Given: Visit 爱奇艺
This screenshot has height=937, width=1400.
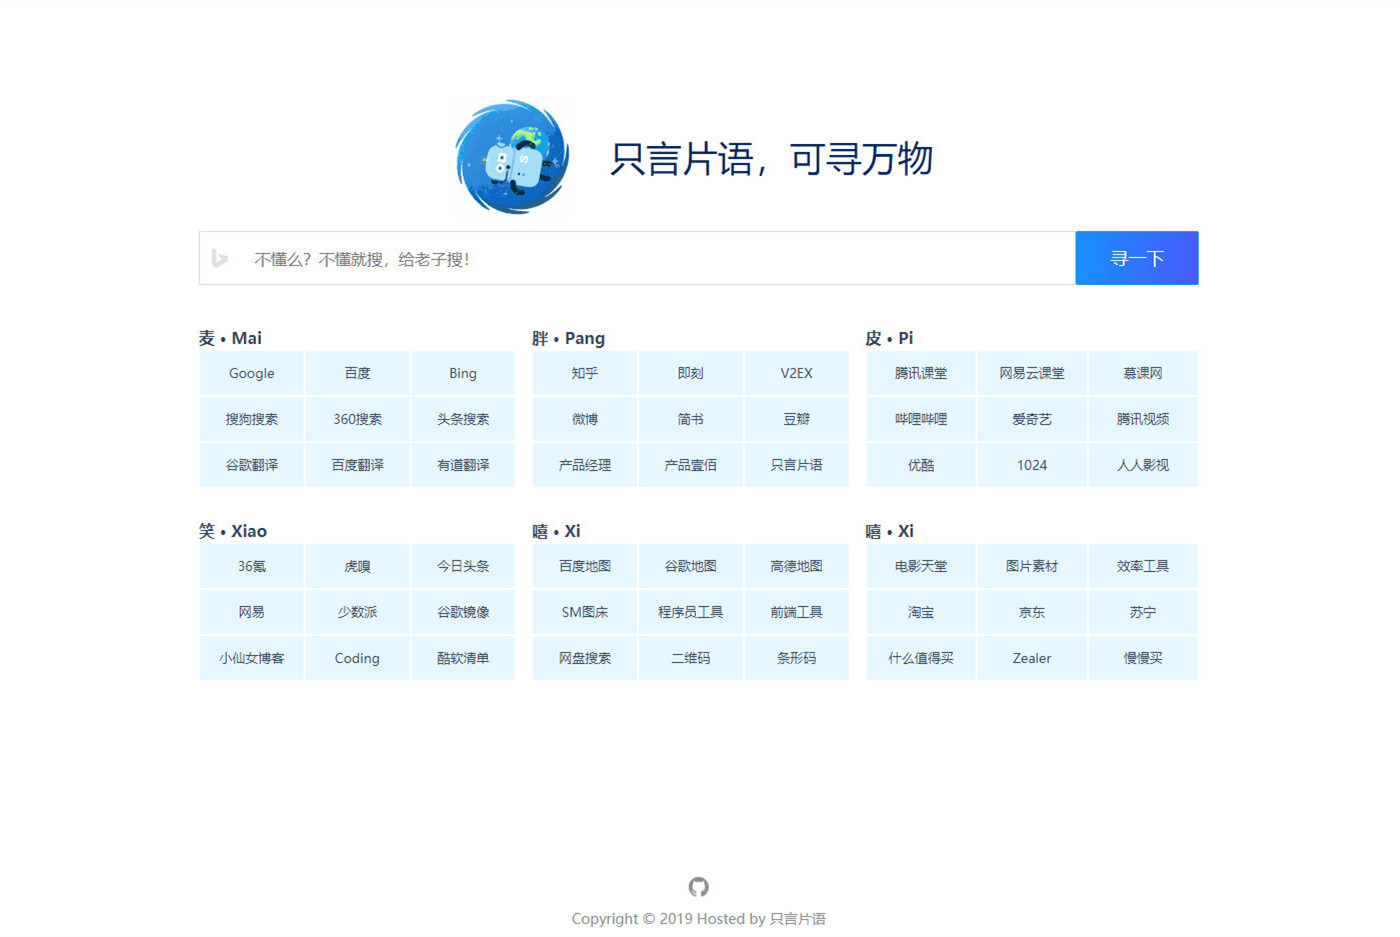Looking at the screenshot, I should [1032, 419].
